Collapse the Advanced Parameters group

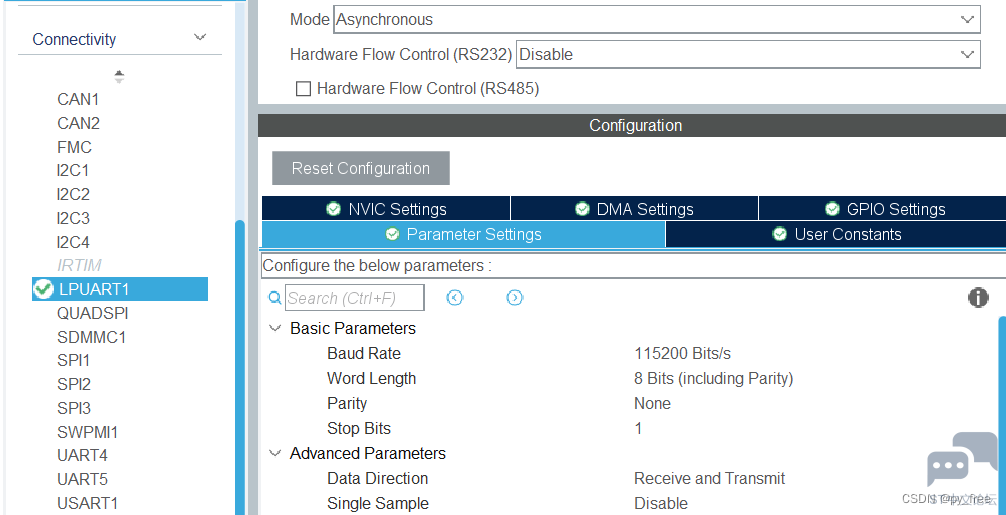(275, 453)
